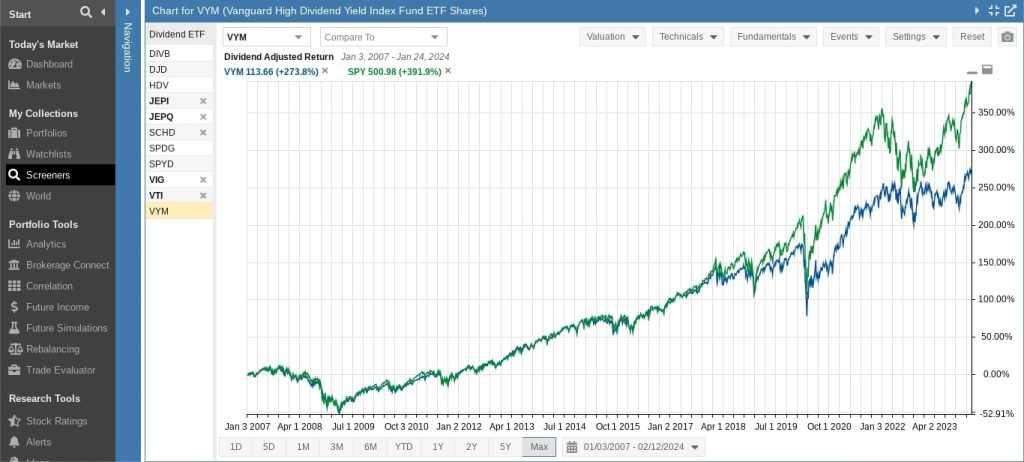Expand the blue Navigation panel strip
Screen dimensions: 1024x462
click(x=127, y=50)
